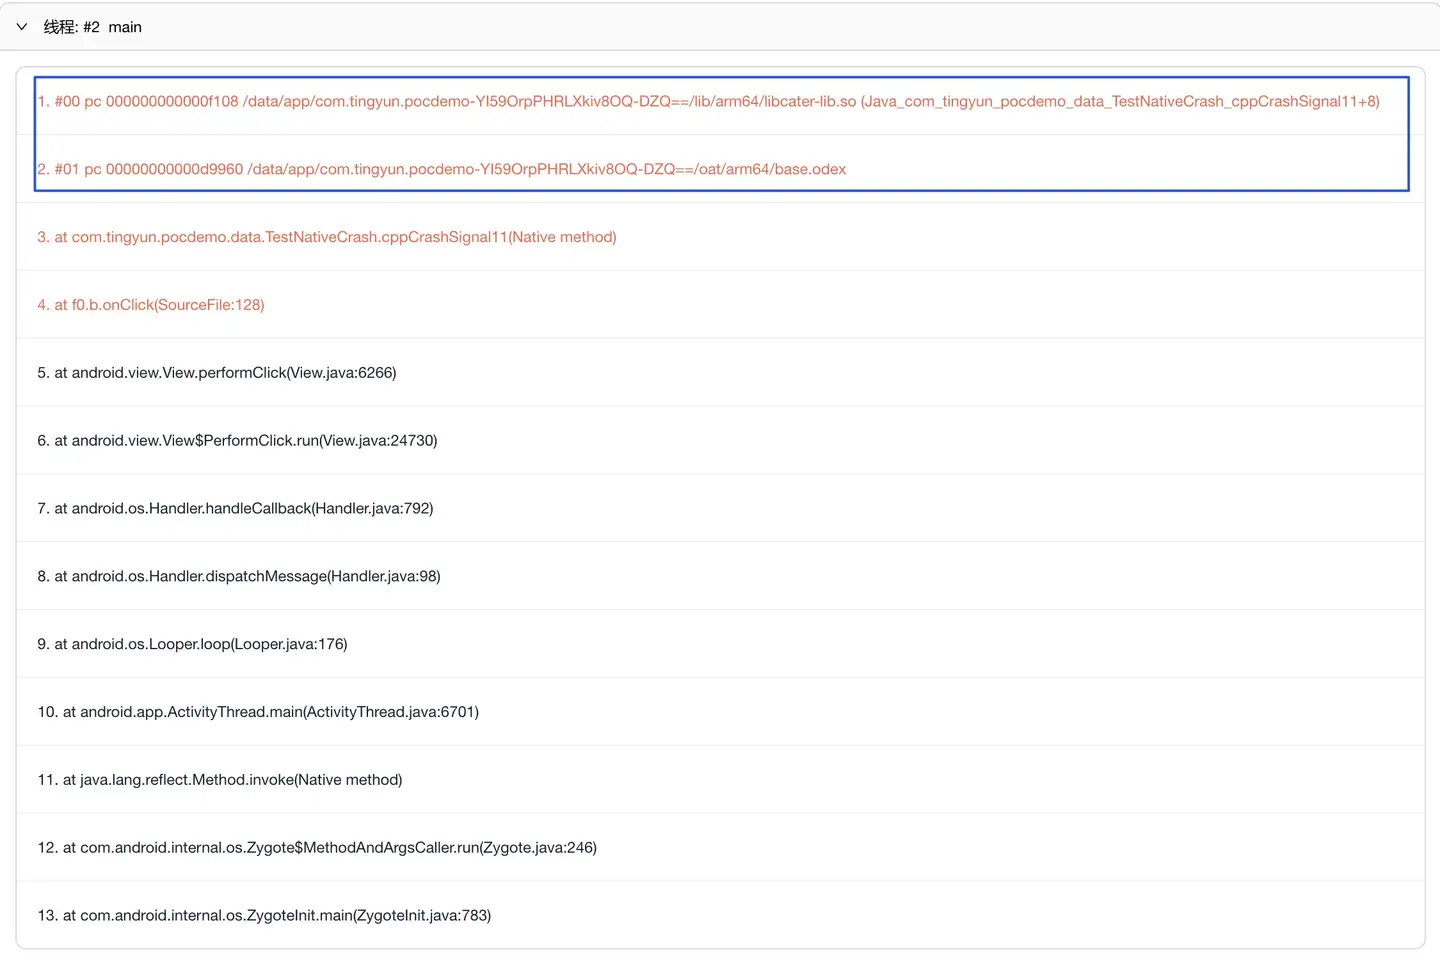This screenshot has width=1440, height=954.
Task: Select the View$PerformClick.run frame line
Action: (x=237, y=441)
